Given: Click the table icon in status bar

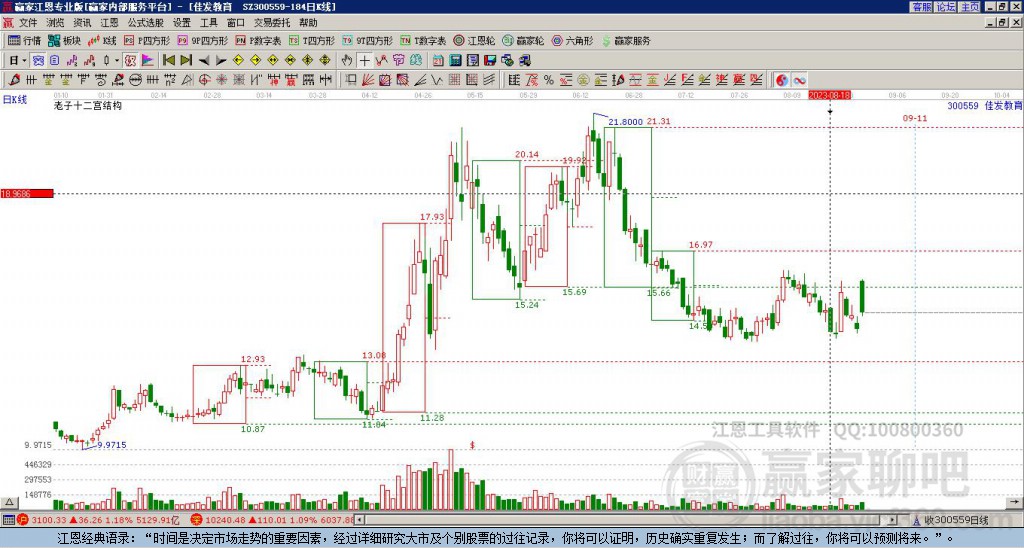Looking at the screenshot, I should coord(8,520).
